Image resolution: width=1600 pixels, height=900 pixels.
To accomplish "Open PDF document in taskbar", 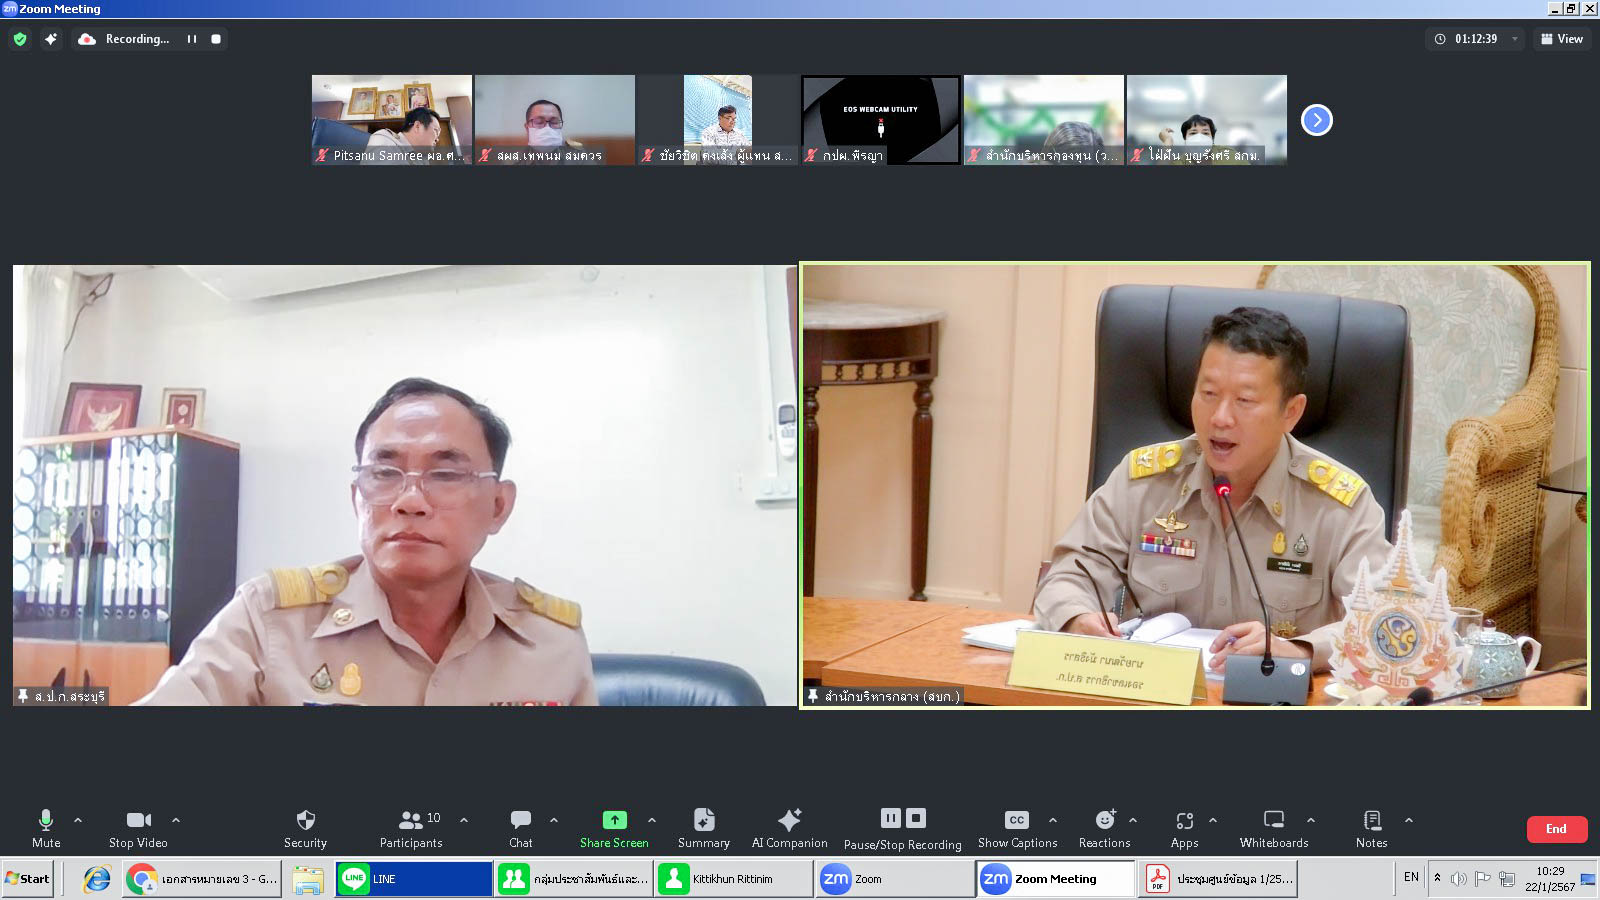I will (x=1216, y=879).
